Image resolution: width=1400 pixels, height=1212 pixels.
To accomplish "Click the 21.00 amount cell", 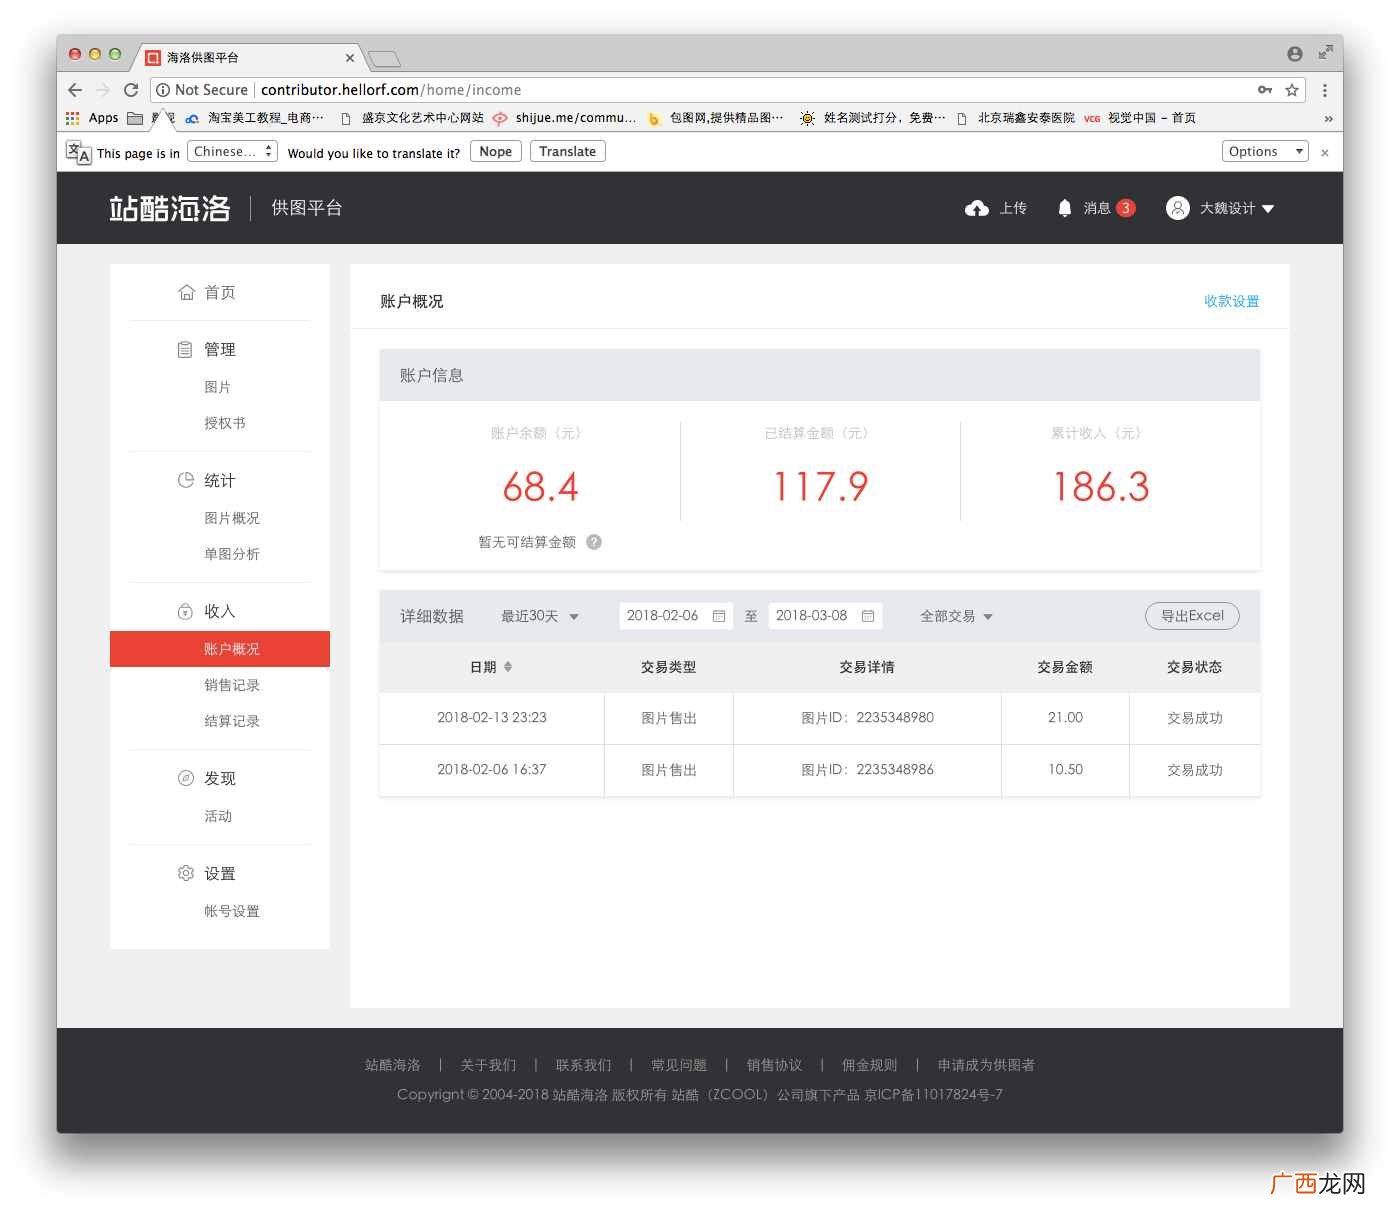I will click(x=1065, y=718).
